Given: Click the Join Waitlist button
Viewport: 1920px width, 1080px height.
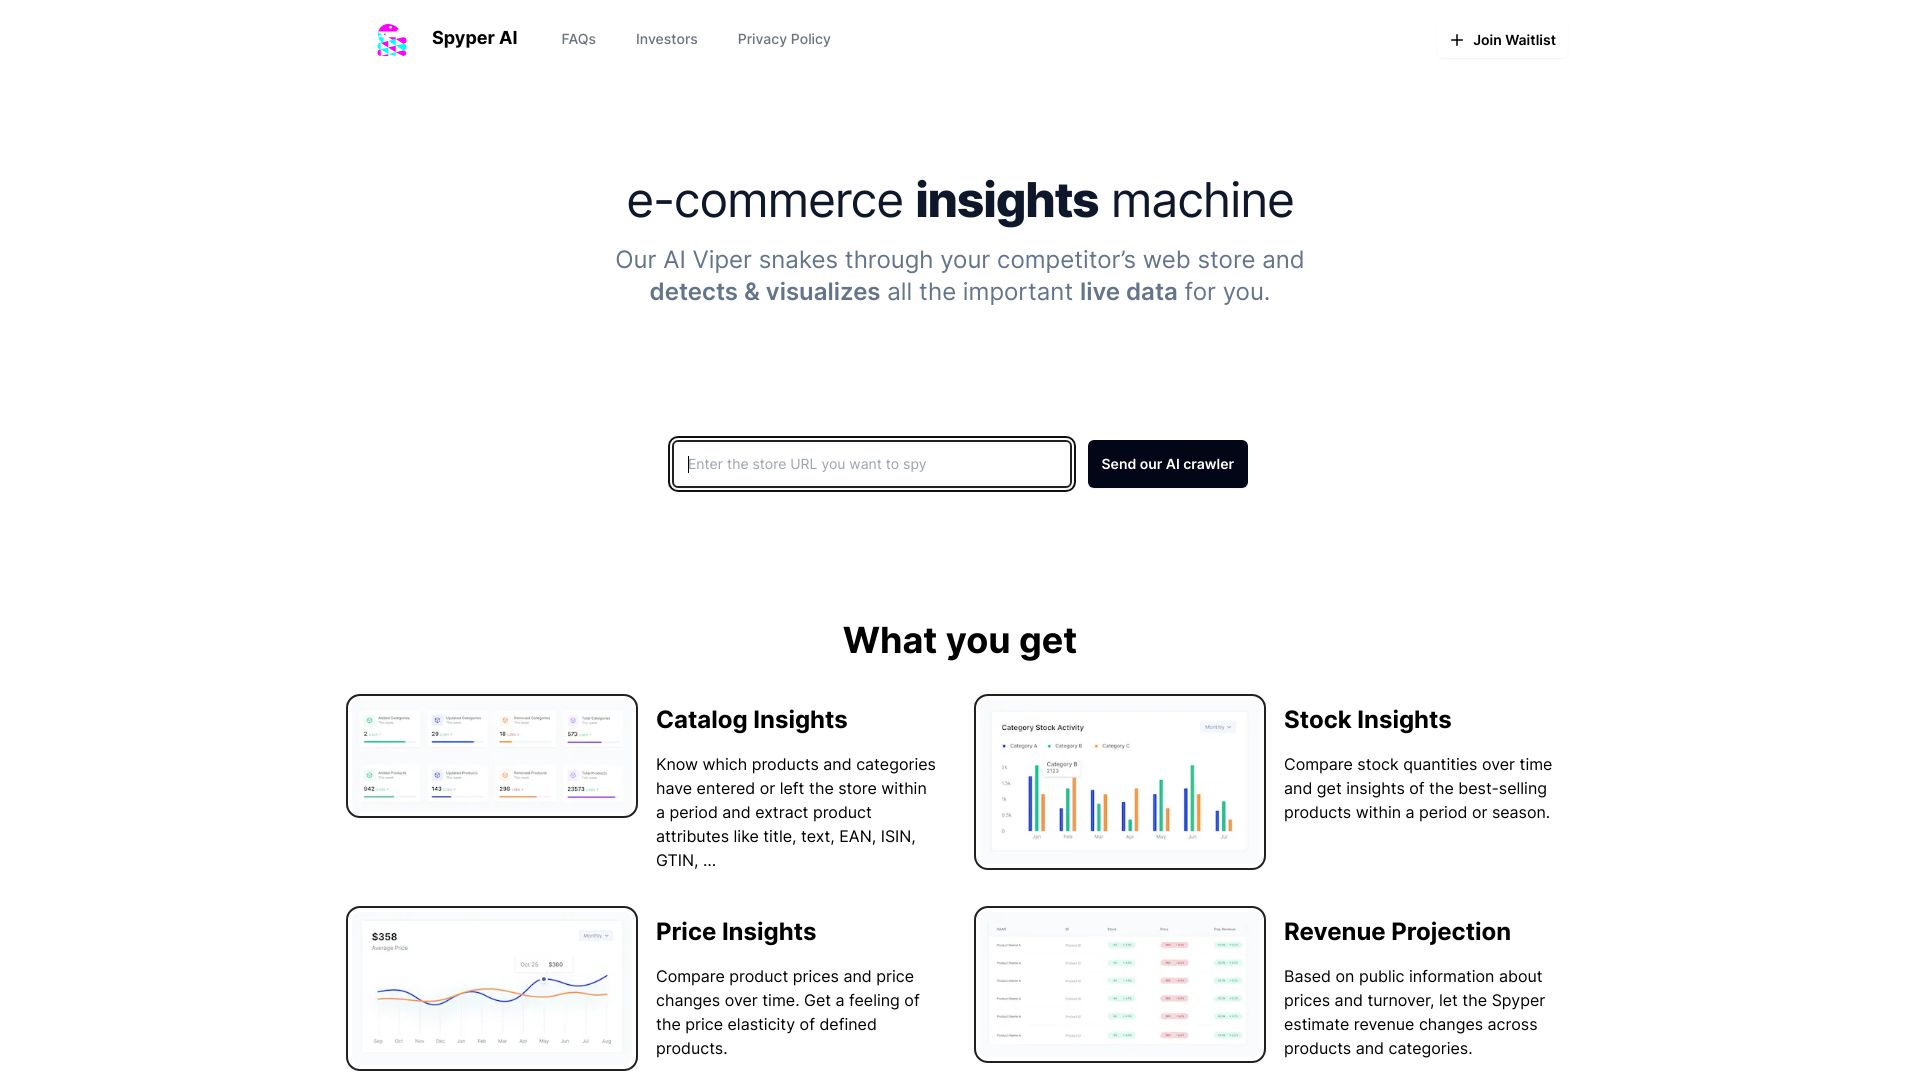Looking at the screenshot, I should point(1501,40).
